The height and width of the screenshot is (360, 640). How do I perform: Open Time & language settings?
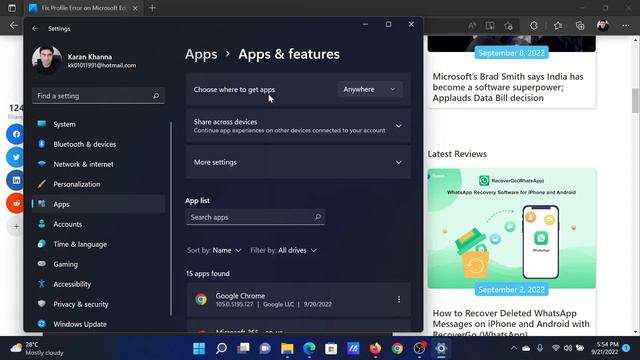[98, 244]
